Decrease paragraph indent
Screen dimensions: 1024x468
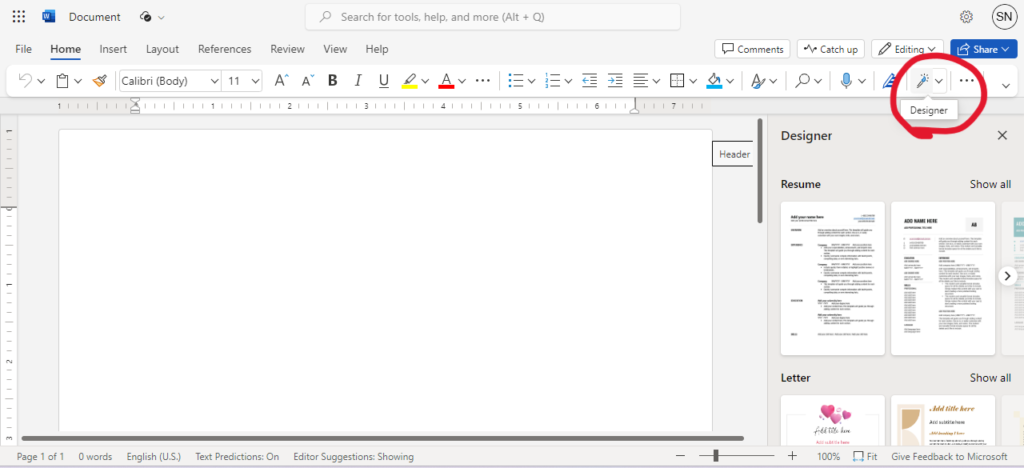[590, 81]
